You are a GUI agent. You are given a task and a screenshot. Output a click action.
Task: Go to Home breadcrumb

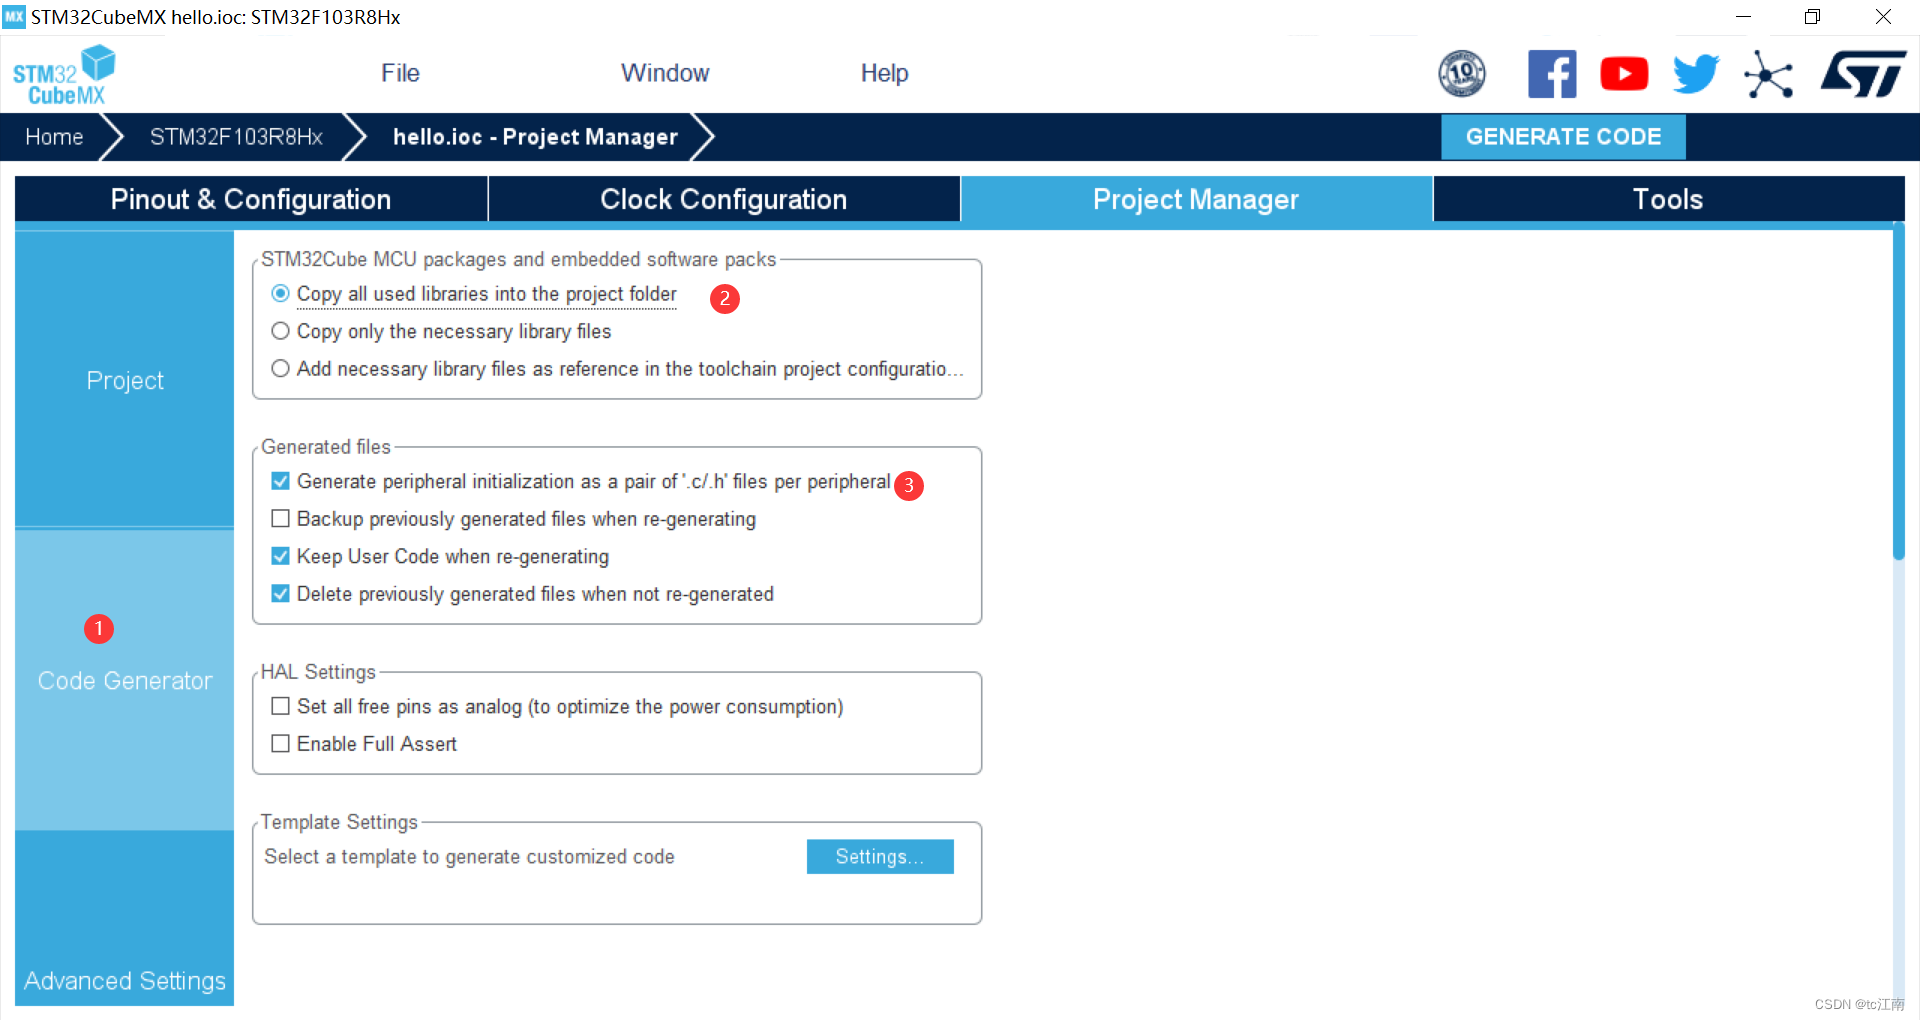coord(54,137)
